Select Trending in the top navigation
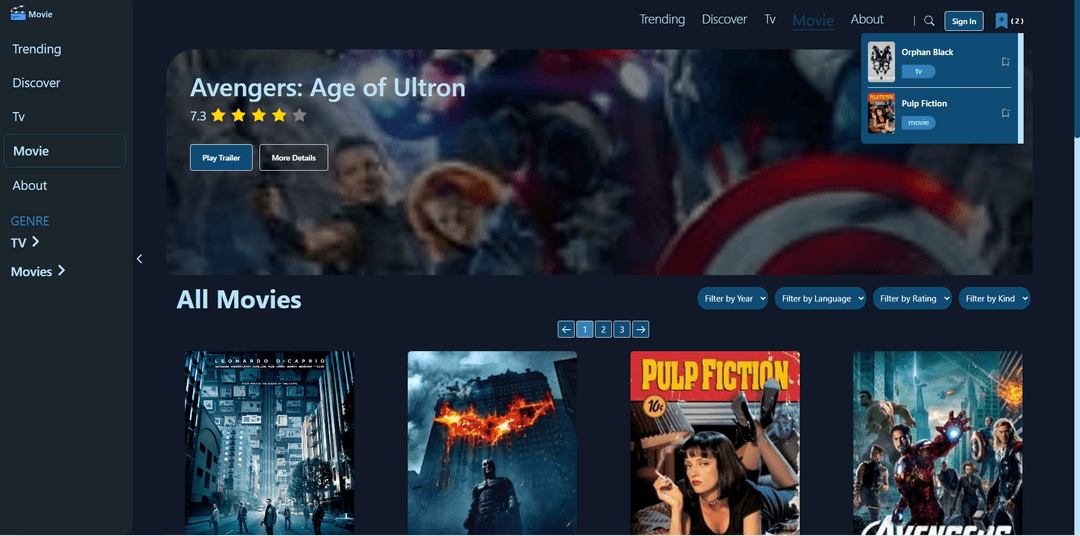Screen dimensions: 1080x536 pyautogui.click(x=662, y=19)
